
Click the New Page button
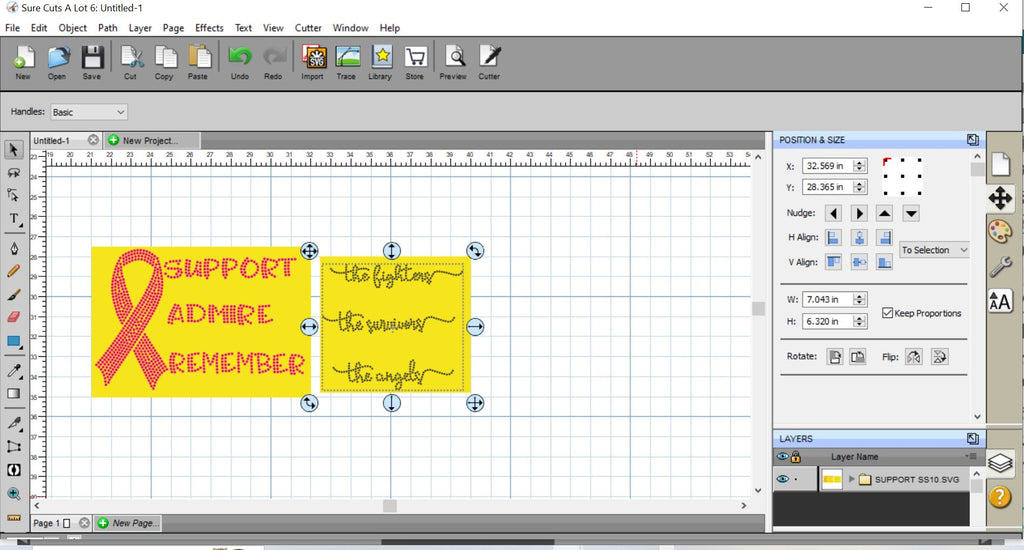[x=127, y=523]
